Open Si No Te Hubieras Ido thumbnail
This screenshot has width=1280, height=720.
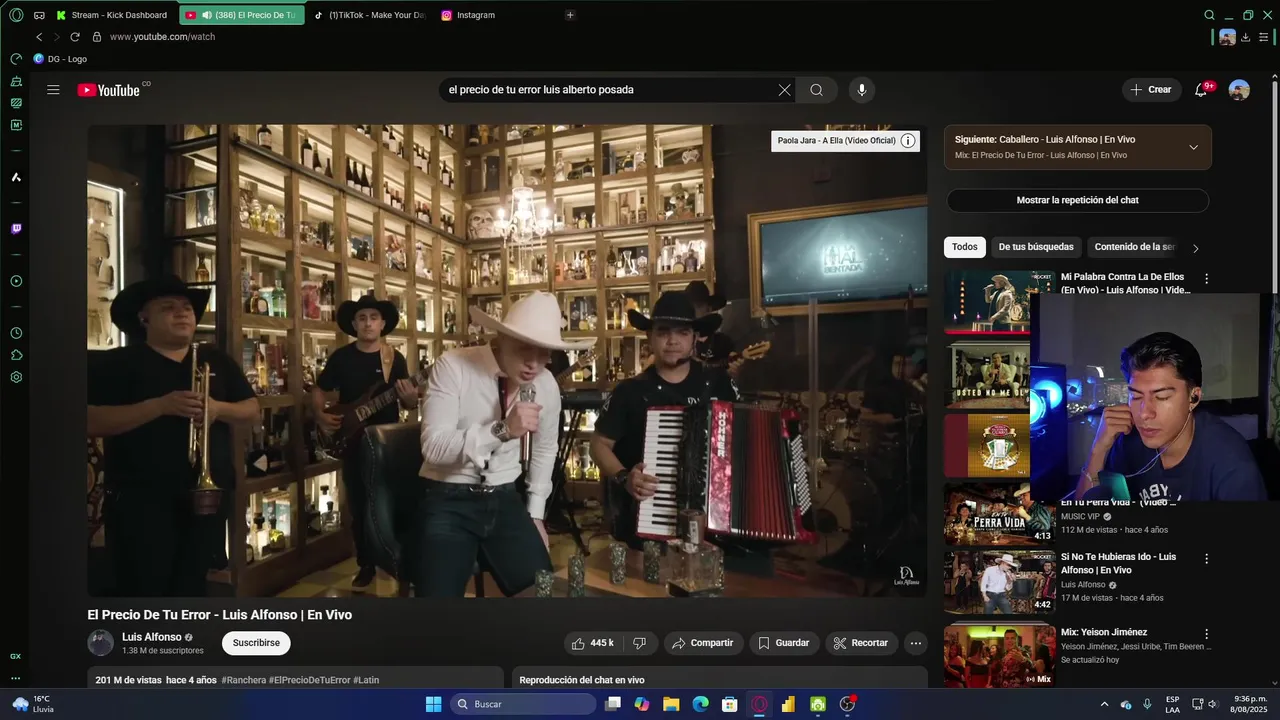pyautogui.click(x=999, y=582)
